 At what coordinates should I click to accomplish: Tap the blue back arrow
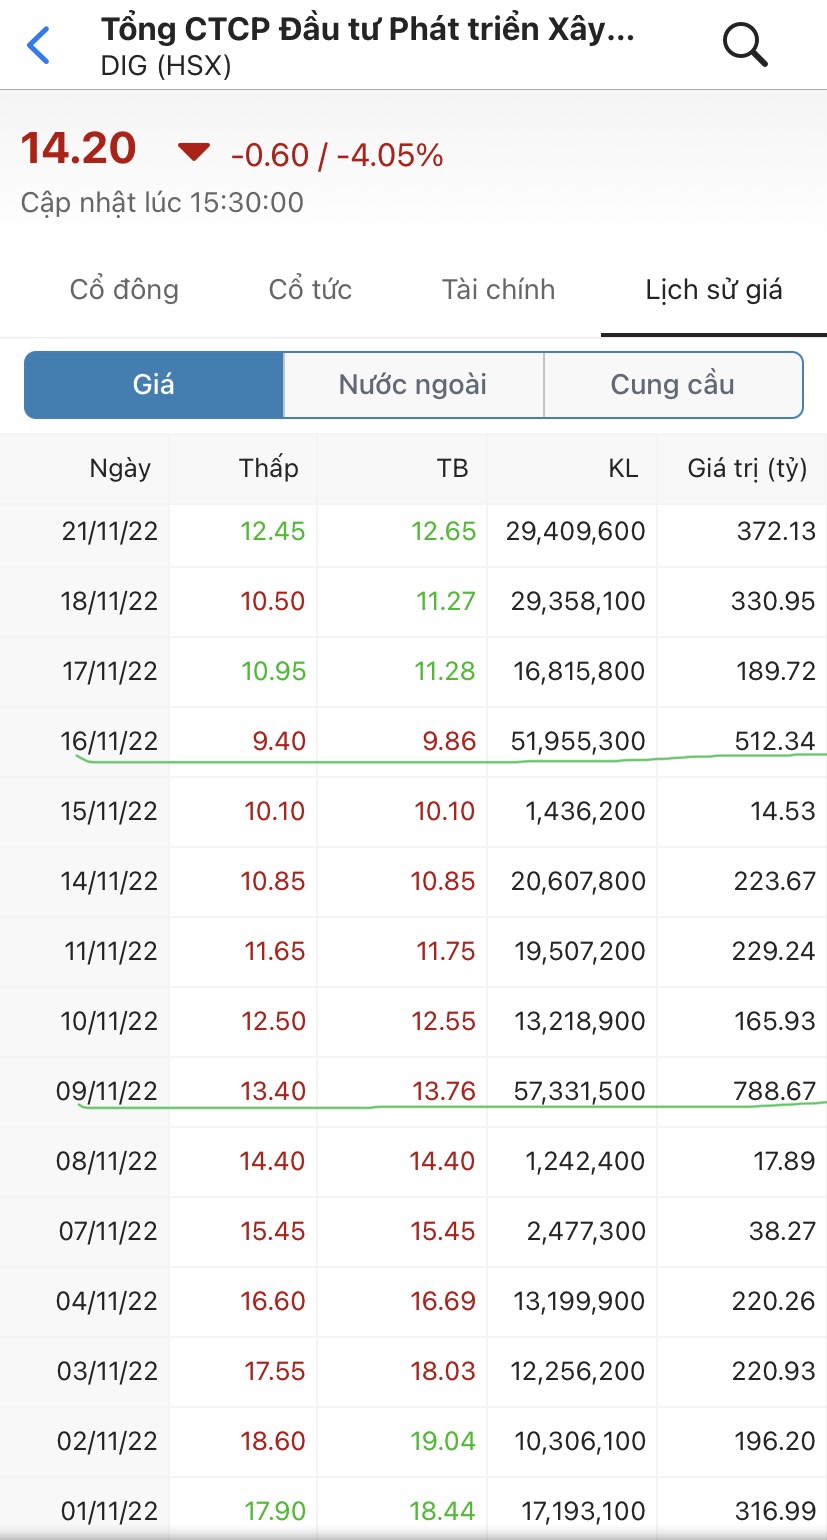38,45
